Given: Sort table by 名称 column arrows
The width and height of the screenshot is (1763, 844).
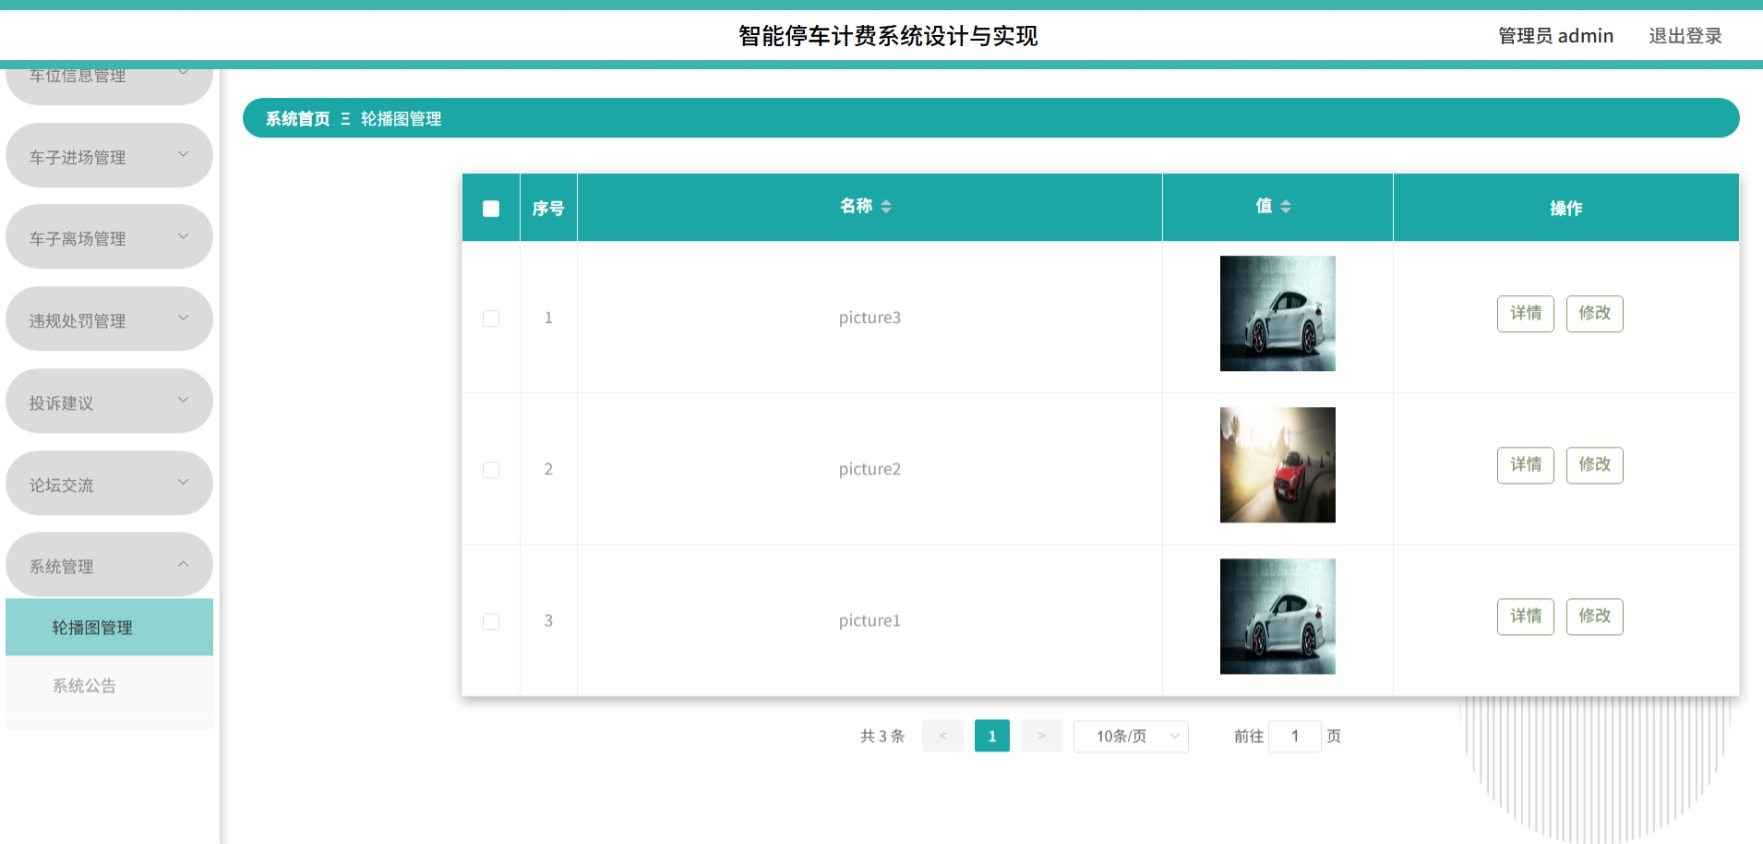Looking at the screenshot, I should point(886,206).
